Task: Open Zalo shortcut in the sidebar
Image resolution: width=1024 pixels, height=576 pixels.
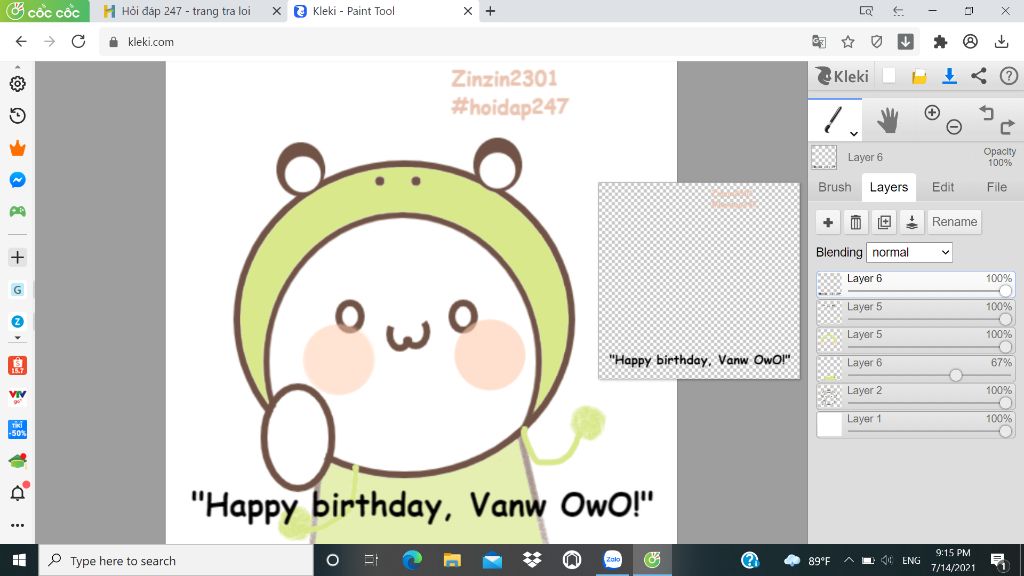Action: (x=18, y=321)
